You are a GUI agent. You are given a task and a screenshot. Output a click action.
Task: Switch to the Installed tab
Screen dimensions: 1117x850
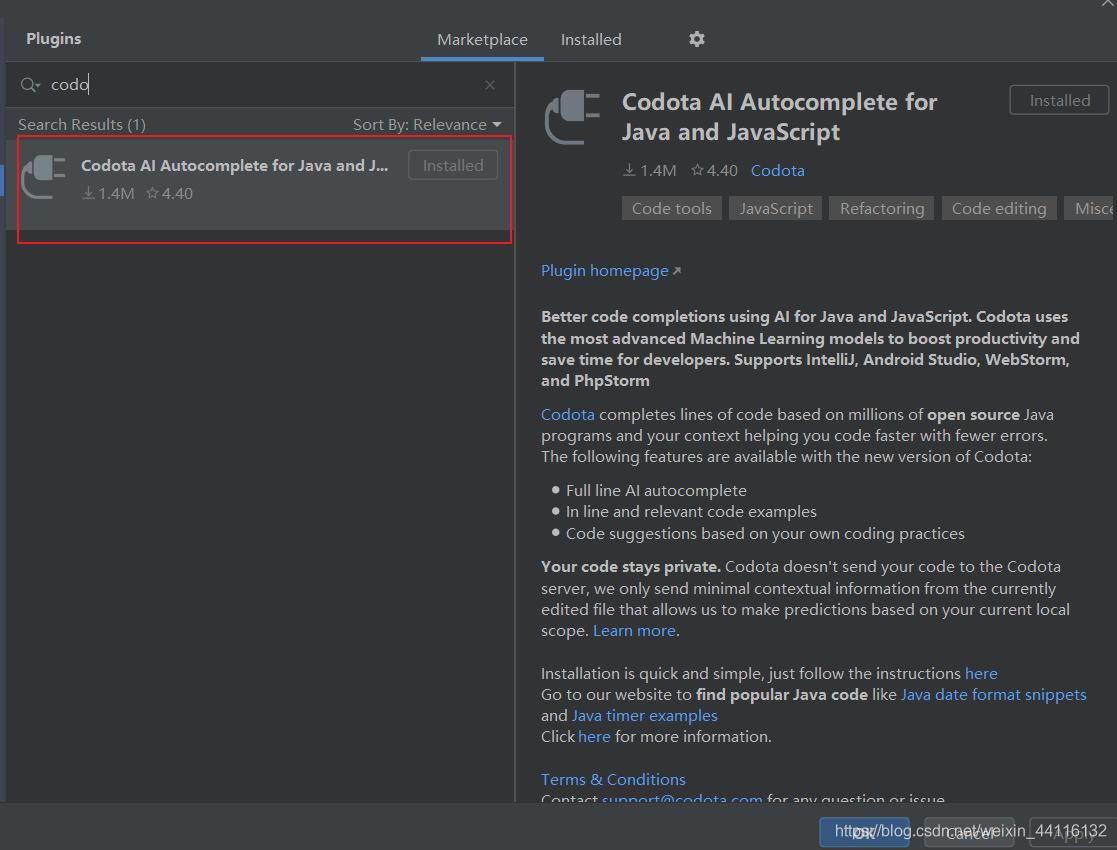pos(591,40)
